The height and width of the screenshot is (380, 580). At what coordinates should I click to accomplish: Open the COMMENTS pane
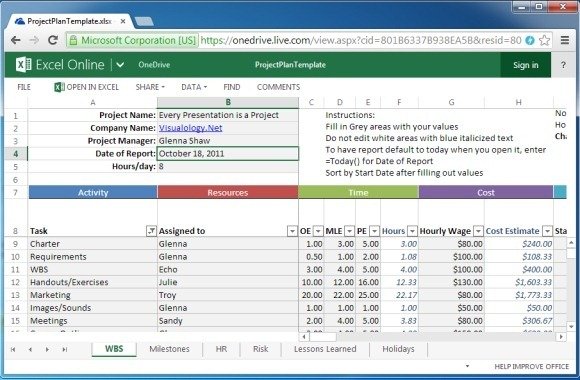click(x=278, y=87)
